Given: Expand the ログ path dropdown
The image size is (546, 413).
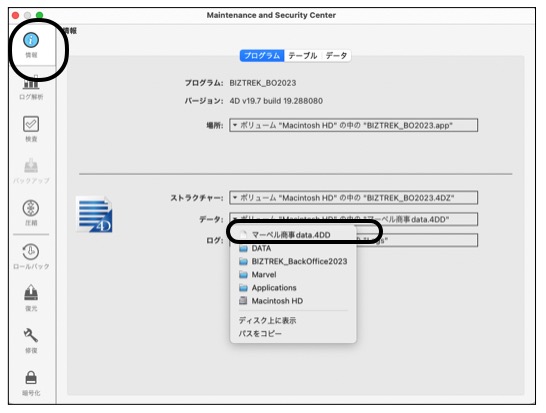Looking at the screenshot, I should pyautogui.click(x=417, y=240).
